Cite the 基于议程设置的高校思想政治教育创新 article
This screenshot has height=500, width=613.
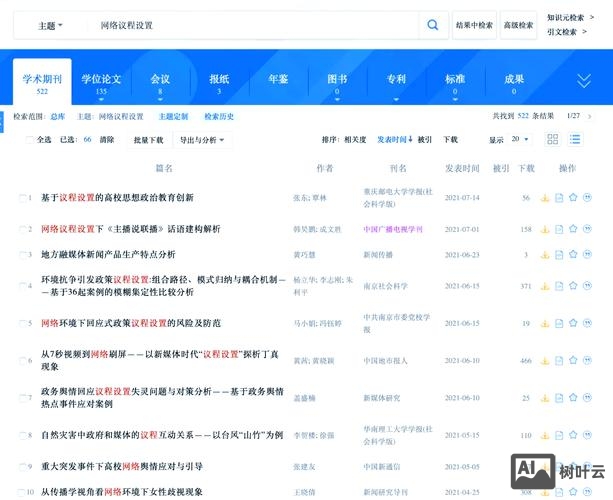(x=587, y=197)
